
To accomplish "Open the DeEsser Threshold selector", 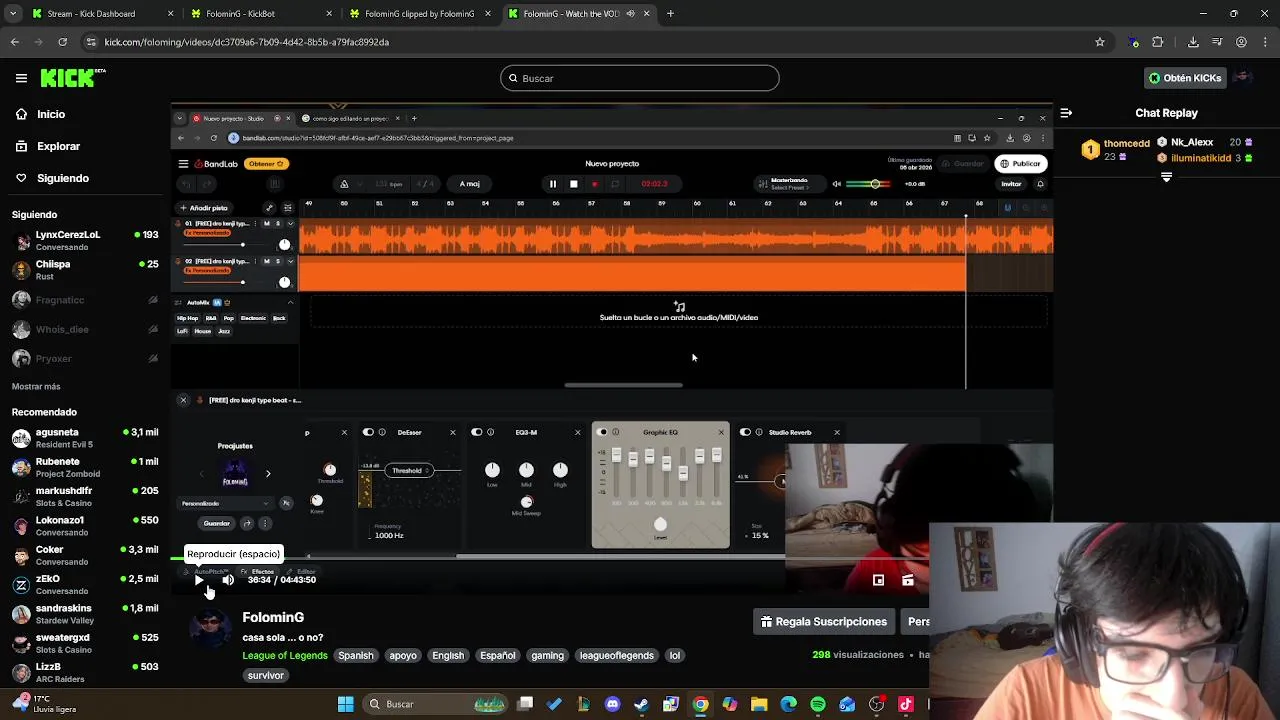I will click(x=411, y=470).
